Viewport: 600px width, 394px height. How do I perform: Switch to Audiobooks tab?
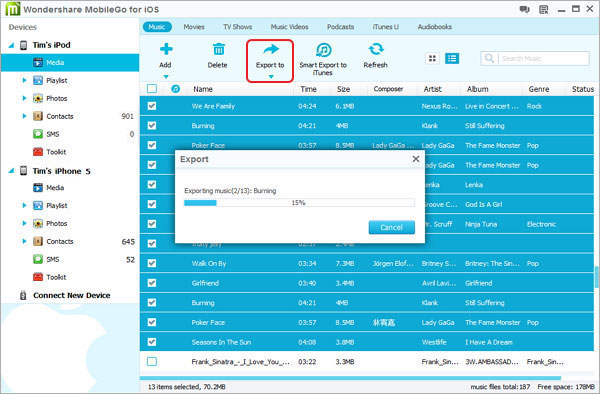[435, 27]
